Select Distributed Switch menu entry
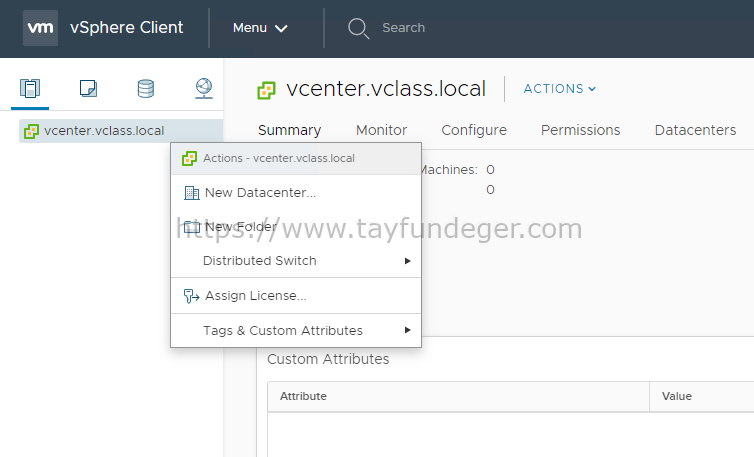754x457 pixels. coord(296,261)
